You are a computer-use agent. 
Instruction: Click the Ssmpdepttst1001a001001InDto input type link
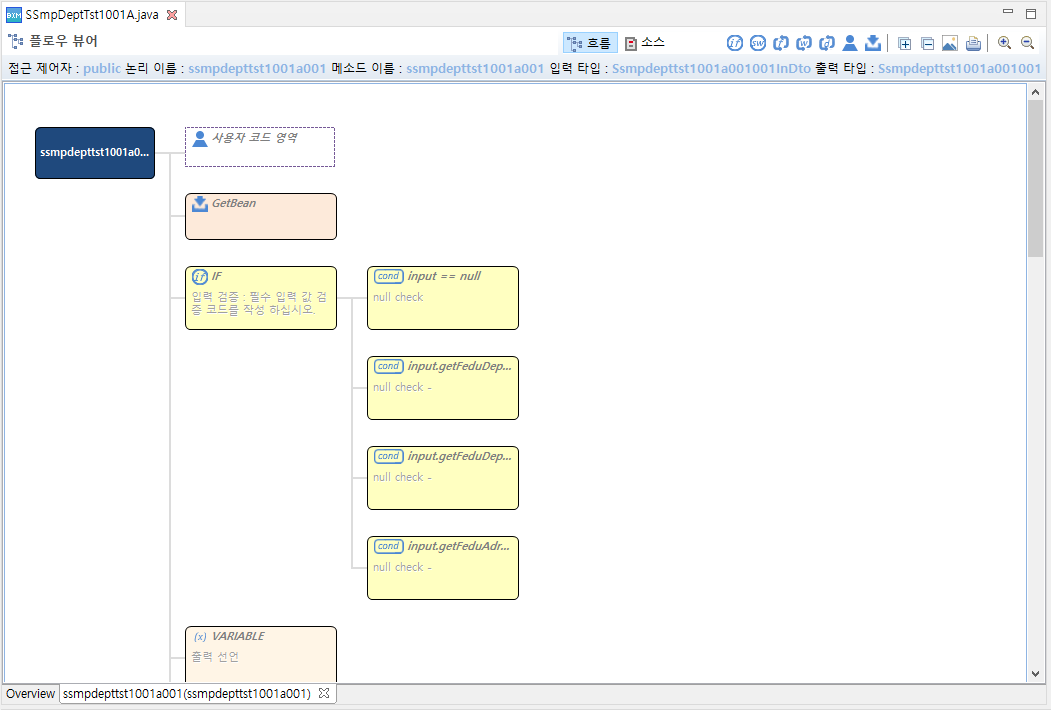[x=711, y=69]
